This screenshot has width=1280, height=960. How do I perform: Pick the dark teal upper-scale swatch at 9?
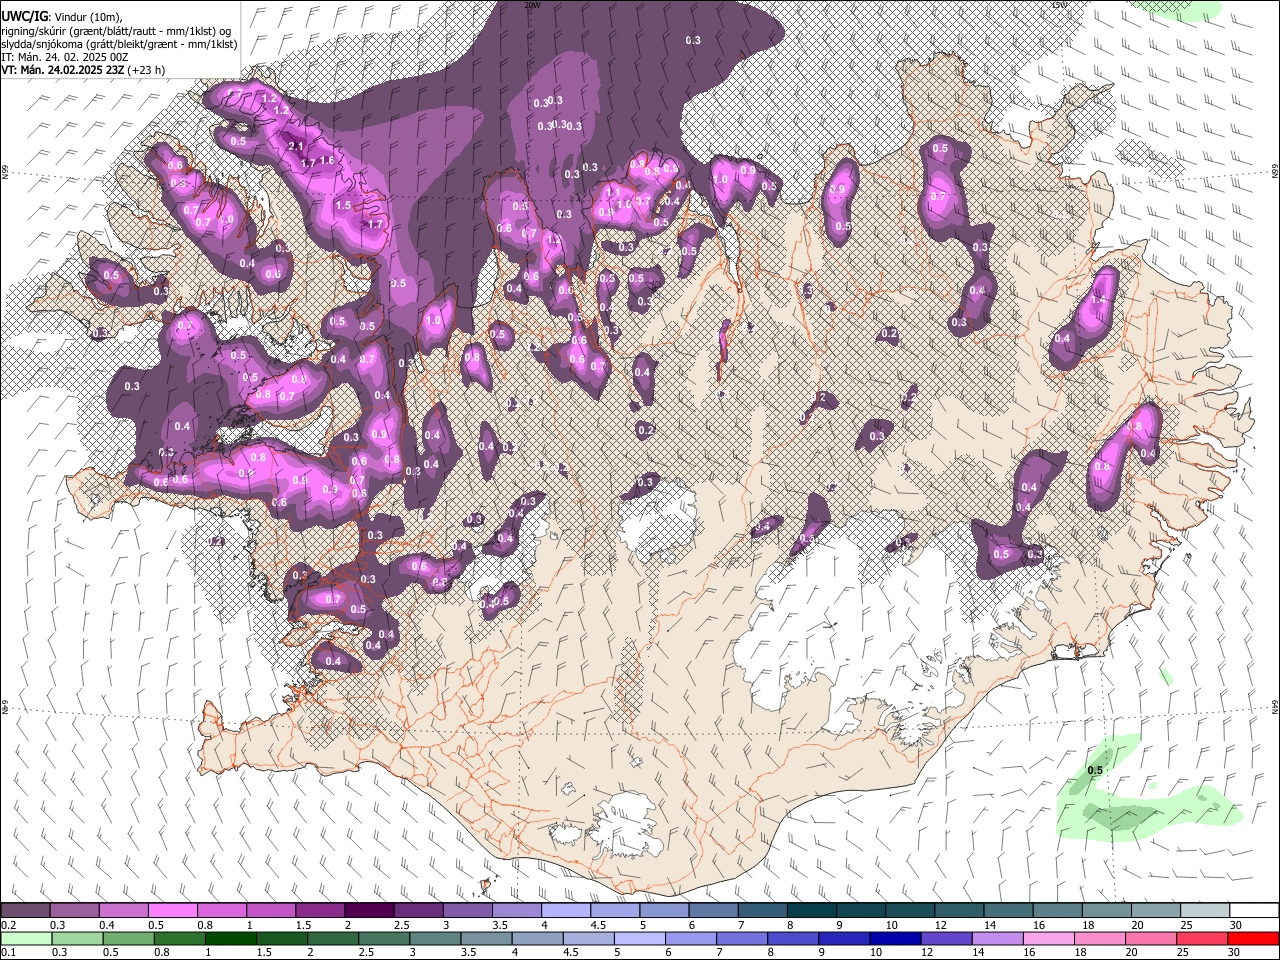(x=860, y=911)
